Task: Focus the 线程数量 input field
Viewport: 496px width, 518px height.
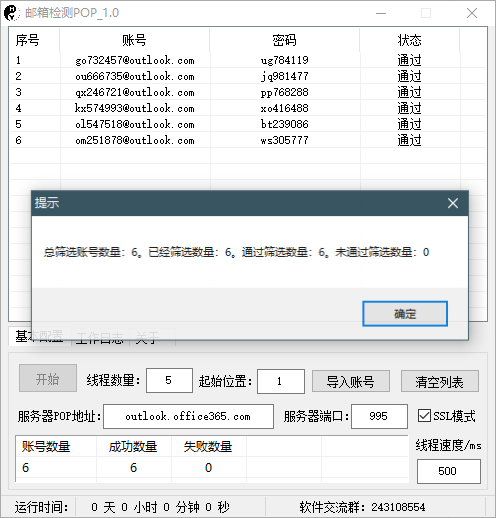Action: click(x=169, y=380)
